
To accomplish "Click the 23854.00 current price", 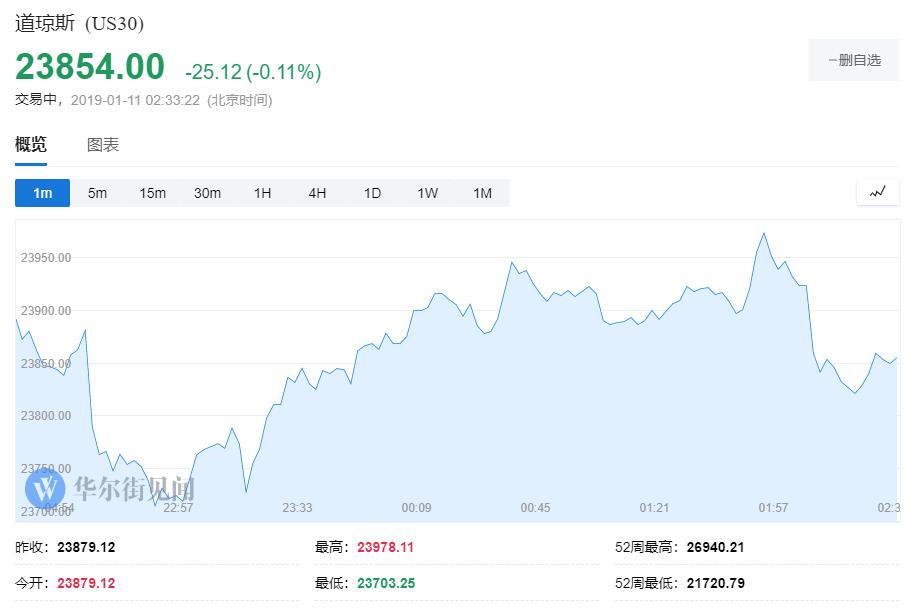I will (90, 67).
